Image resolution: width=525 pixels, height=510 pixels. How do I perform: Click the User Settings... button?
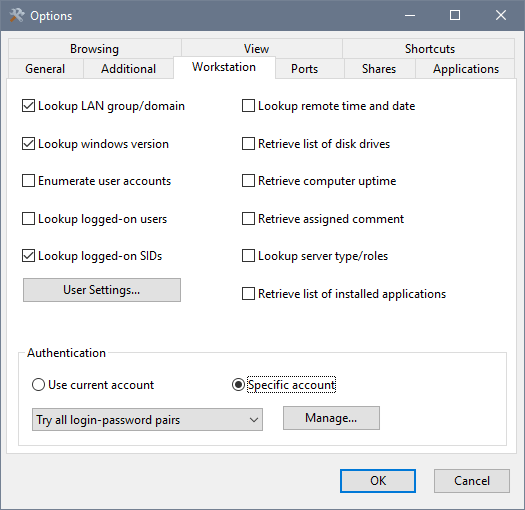[102, 290]
